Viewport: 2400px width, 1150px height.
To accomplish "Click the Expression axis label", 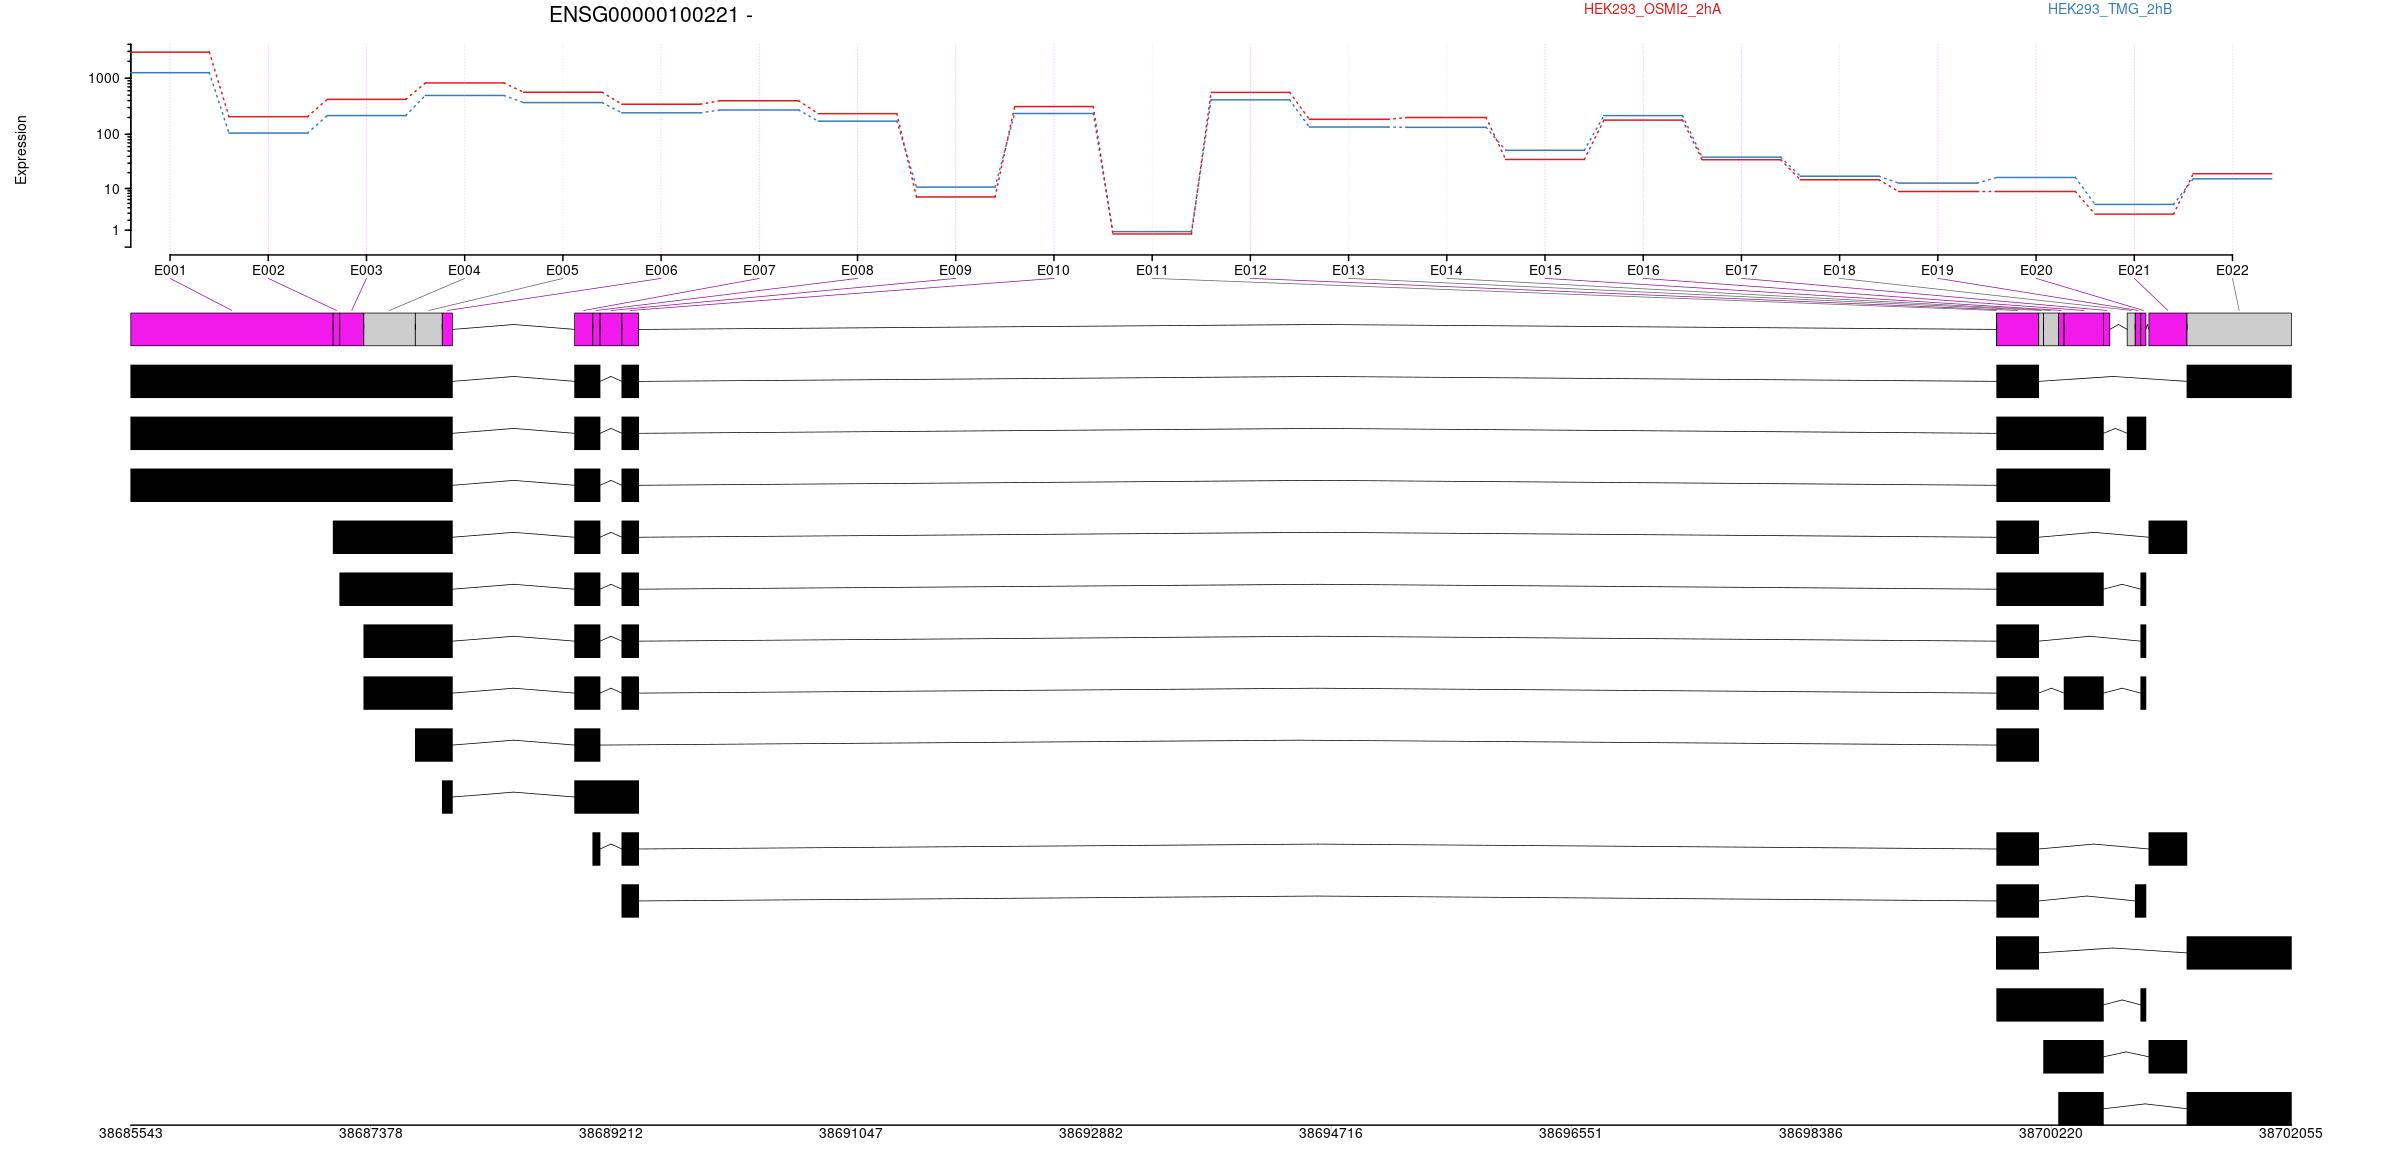I will coord(21,150).
